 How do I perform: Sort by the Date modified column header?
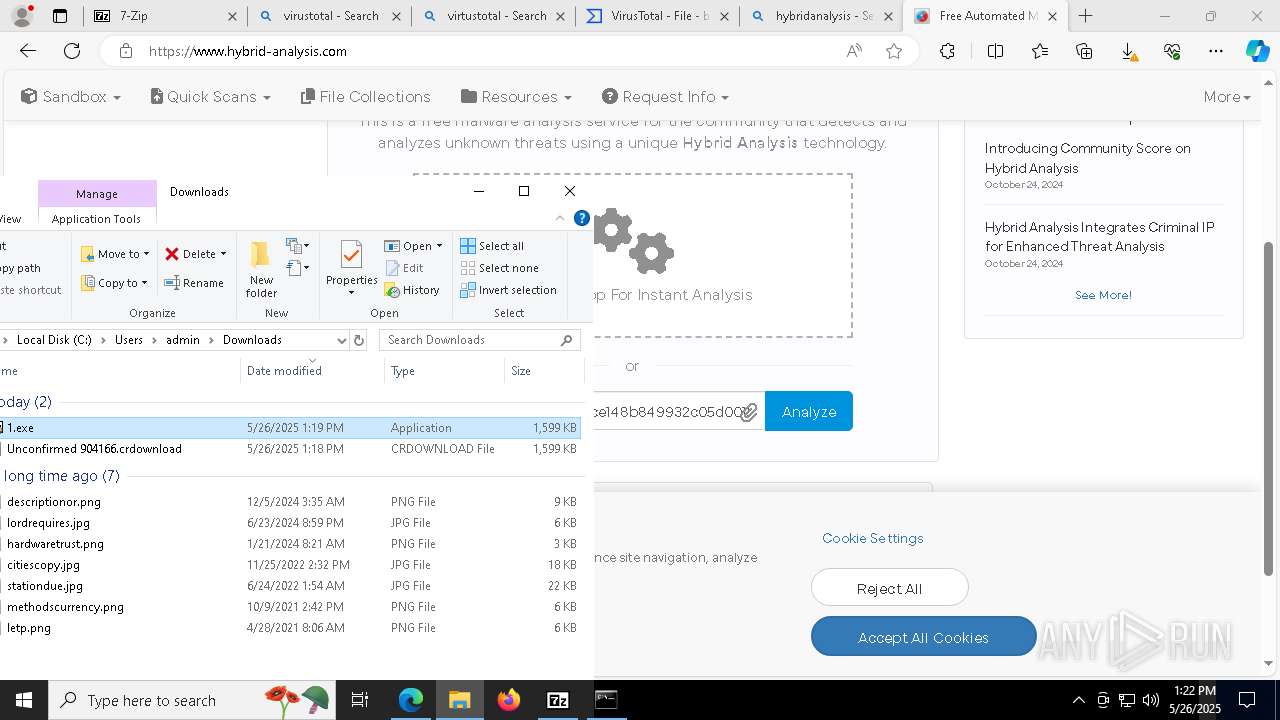pyautogui.click(x=312, y=370)
